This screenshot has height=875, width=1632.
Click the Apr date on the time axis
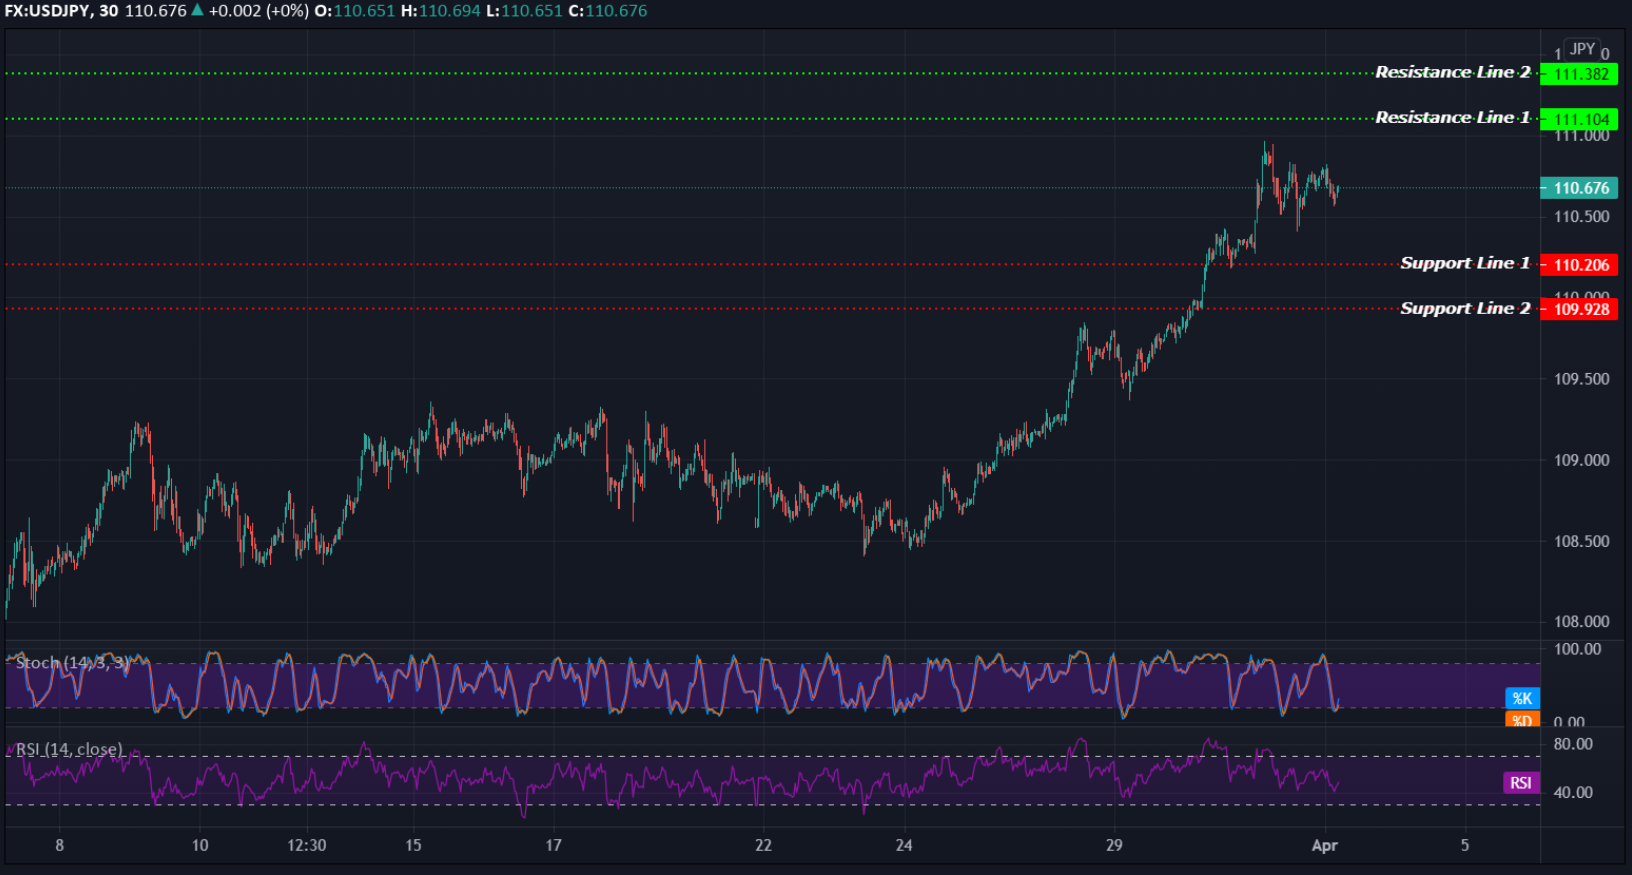(x=1324, y=846)
